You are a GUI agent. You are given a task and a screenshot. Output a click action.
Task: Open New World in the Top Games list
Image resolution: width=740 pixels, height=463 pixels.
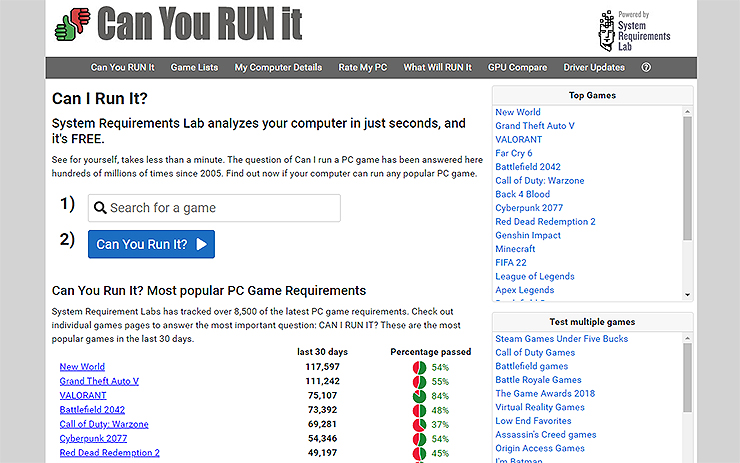[x=518, y=112]
